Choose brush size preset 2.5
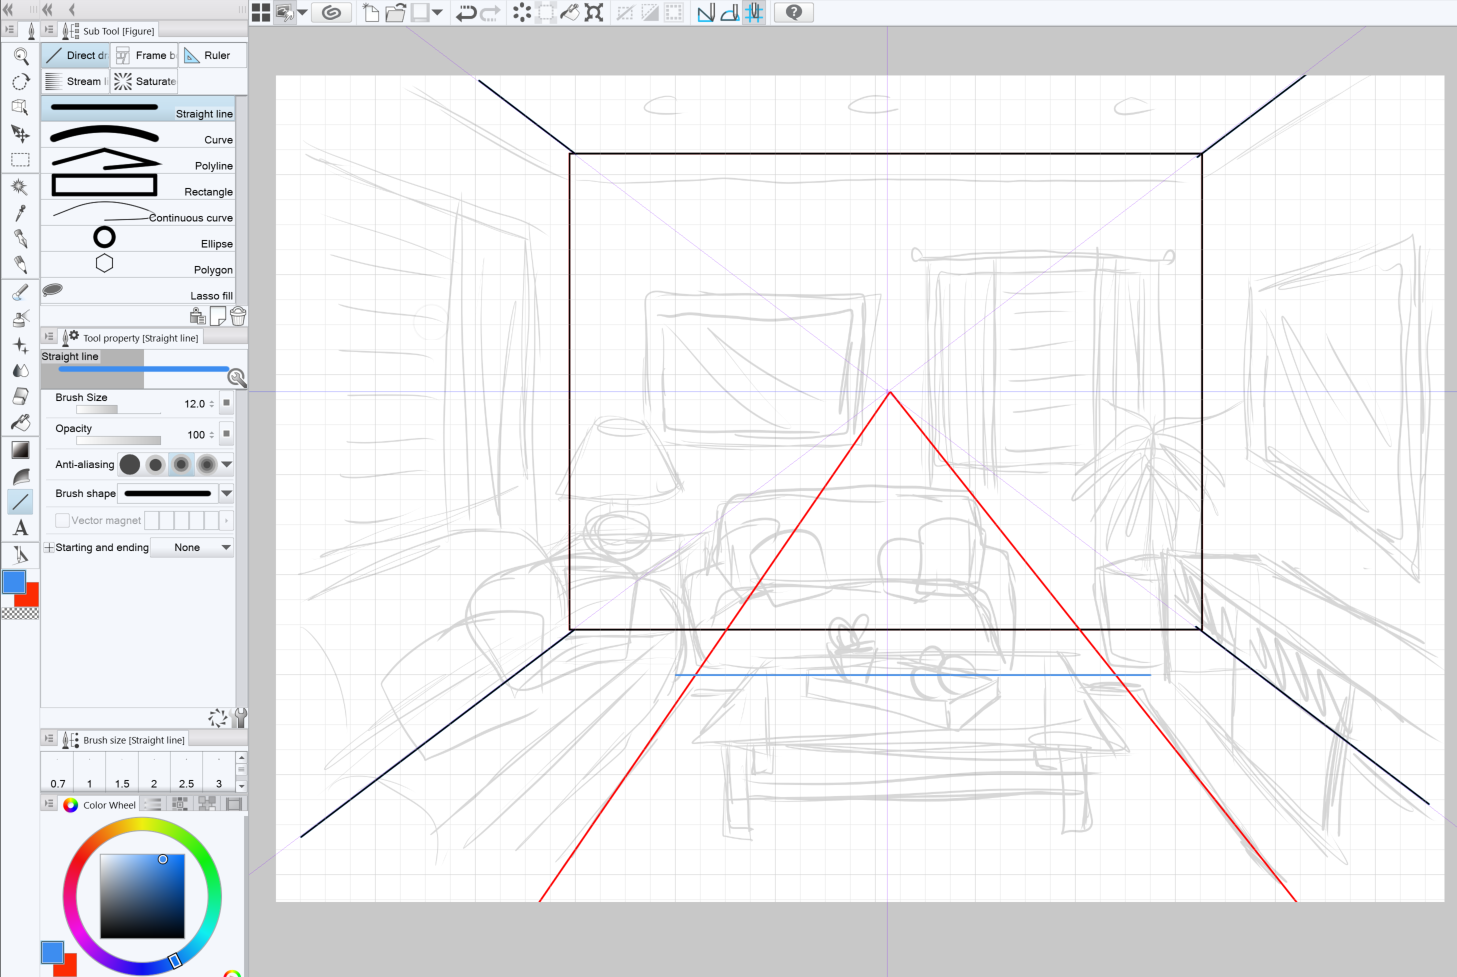The image size is (1457, 977). [186, 773]
